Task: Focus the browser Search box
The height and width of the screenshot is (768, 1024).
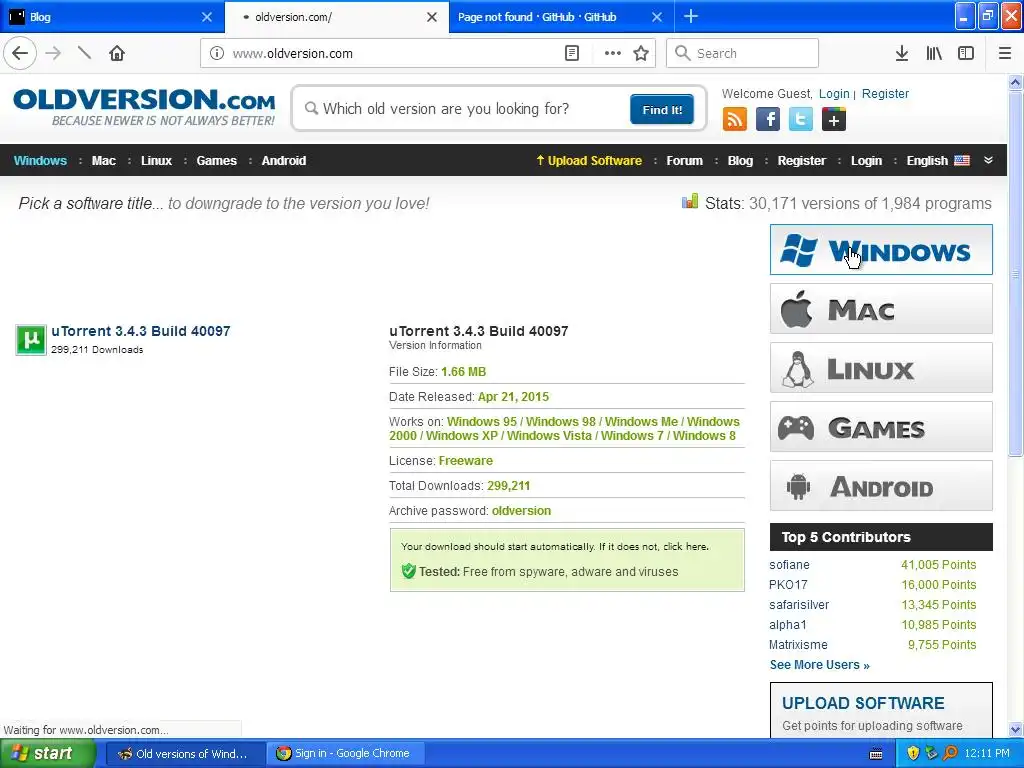Action: (x=743, y=54)
